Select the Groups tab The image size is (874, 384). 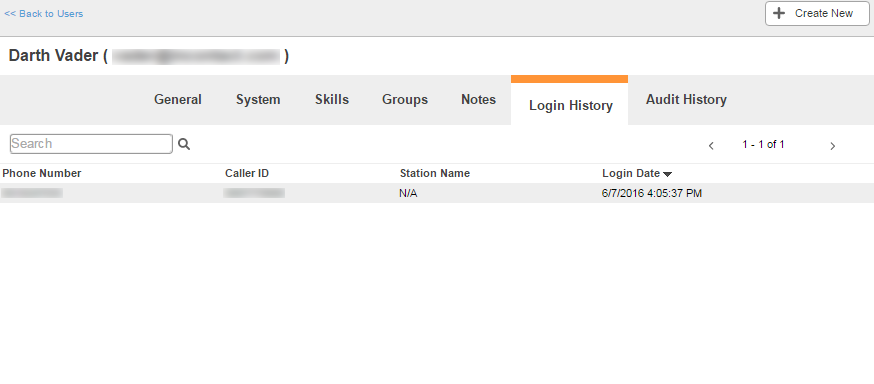(x=405, y=100)
